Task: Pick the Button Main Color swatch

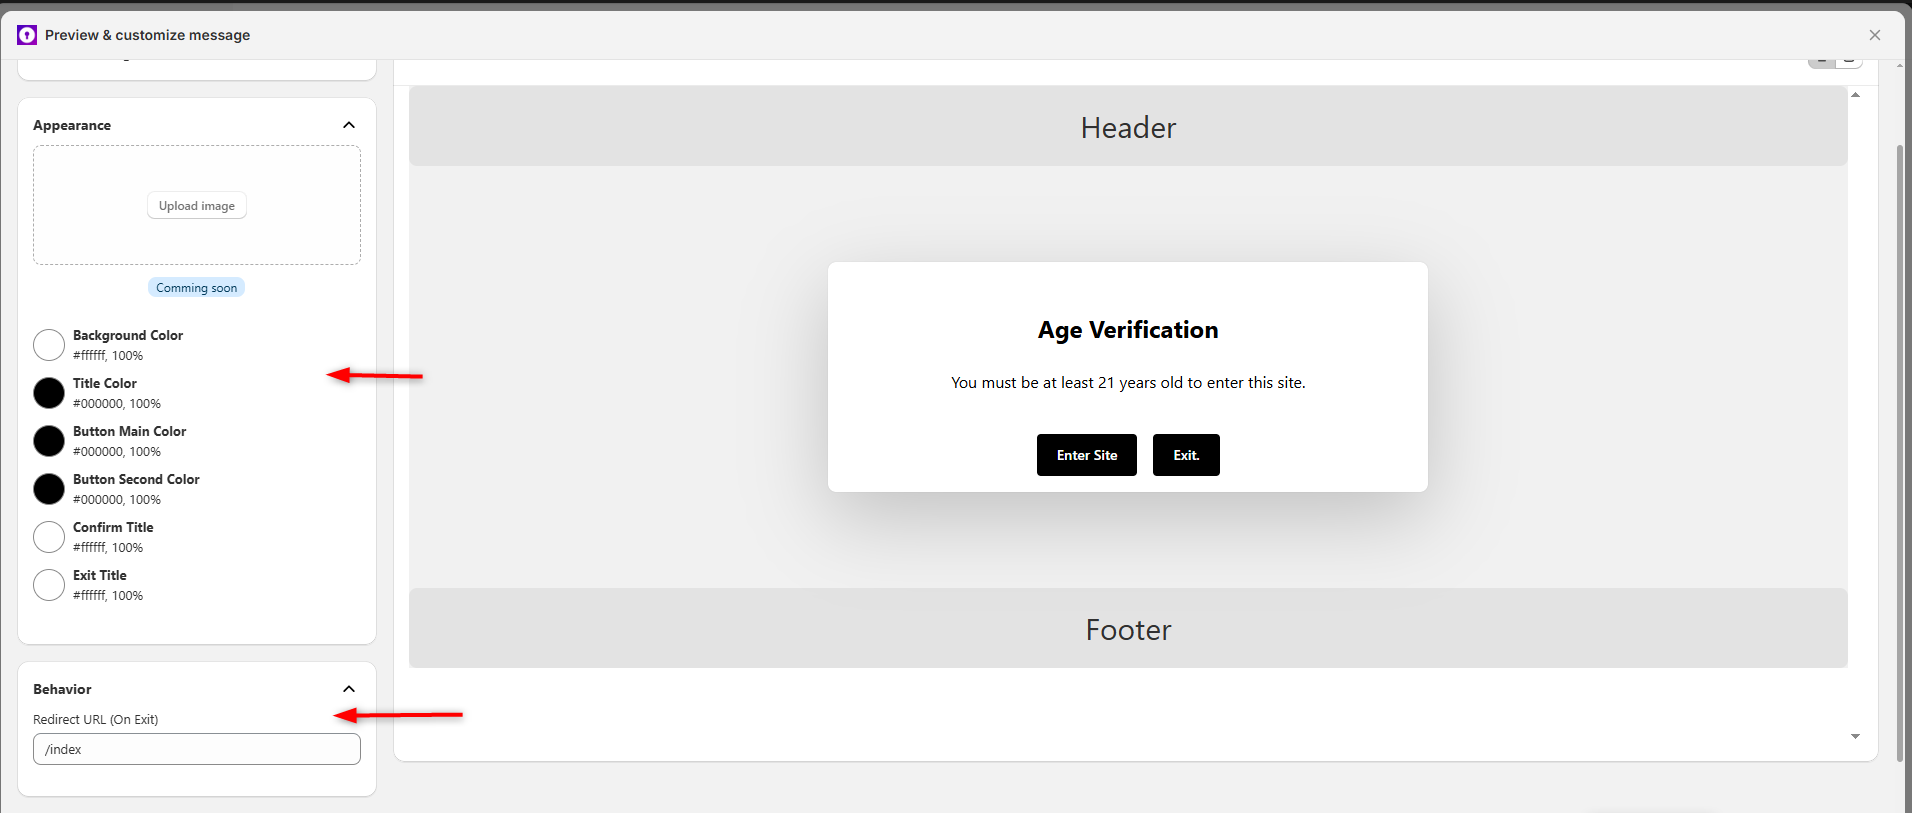Action: click(x=49, y=441)
